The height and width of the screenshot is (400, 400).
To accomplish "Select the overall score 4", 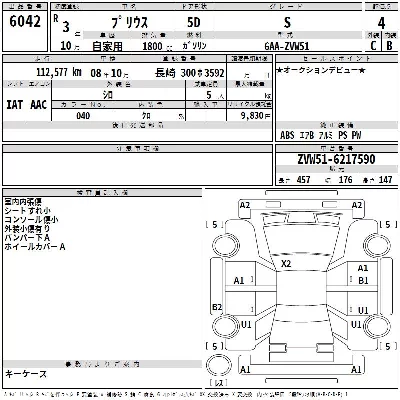I will tap(381, 23).
